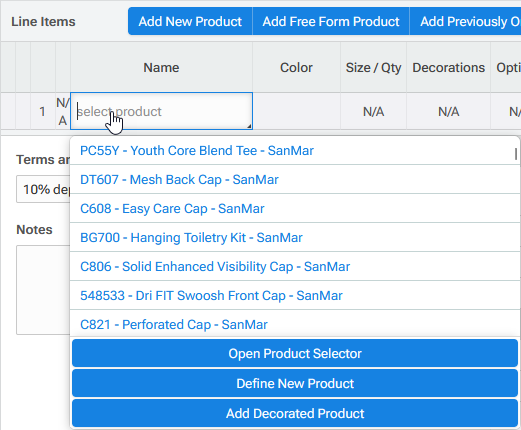
Task: Choose PC55Y Youth Core Blend Tee
Action: click(x=295, y=151)
